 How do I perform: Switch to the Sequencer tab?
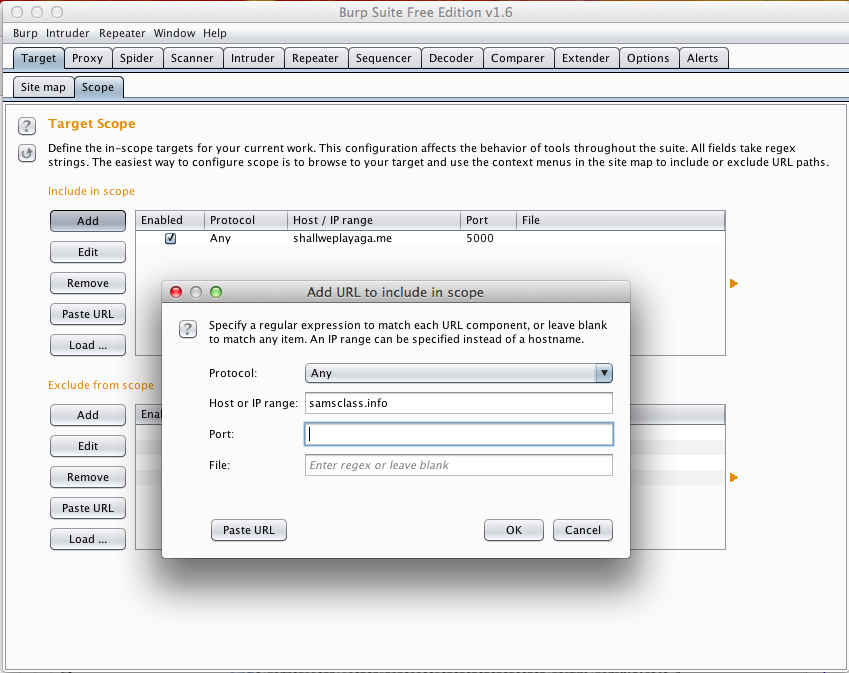(383, 58)
